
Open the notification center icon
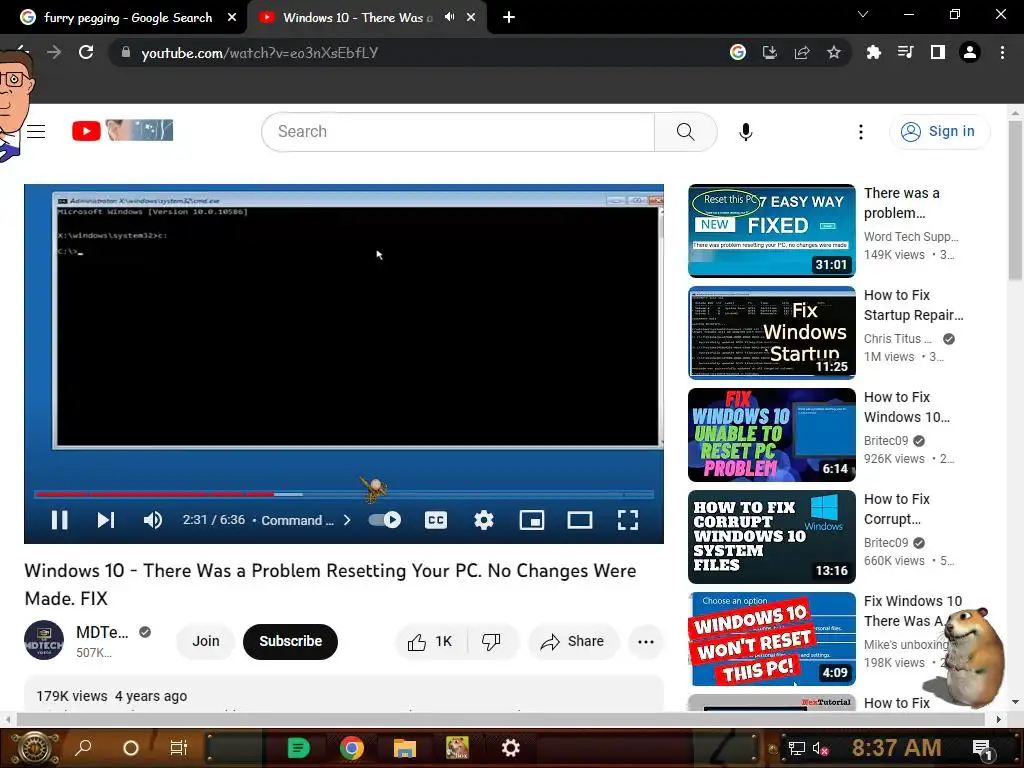(x=984, y=749)
